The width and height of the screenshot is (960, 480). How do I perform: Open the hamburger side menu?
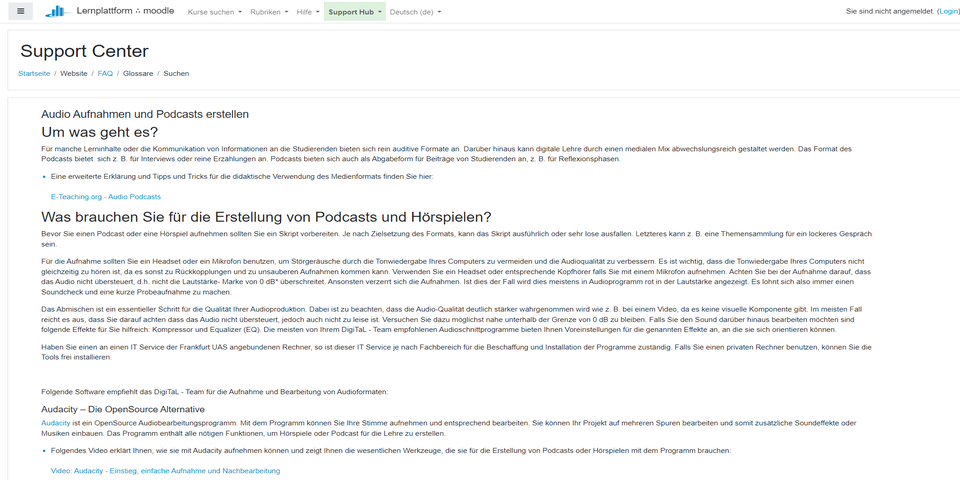(21, 11)
